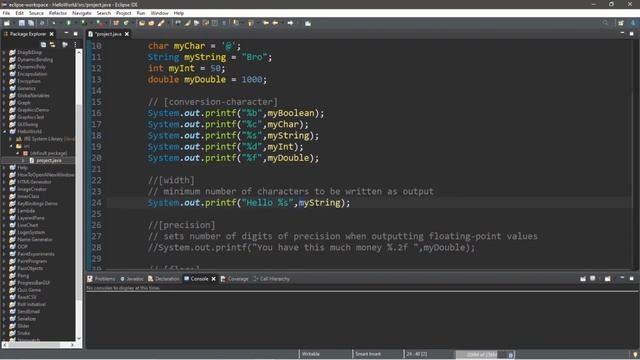Click the New Java Package icon
Viewport: 640px width, 360px height.
(116, 23)
